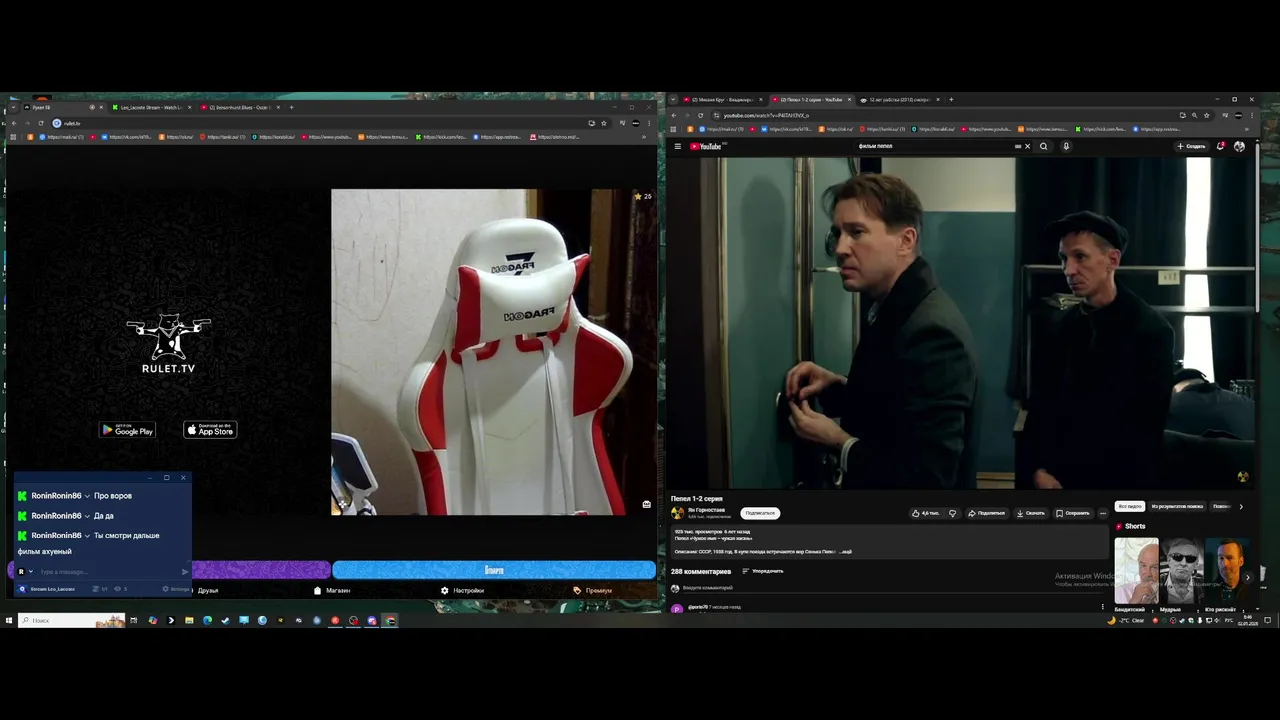Click Скачать download button
This screenshot has width=1280, height=720.
pyautogui.click(x=1031, y=513)
